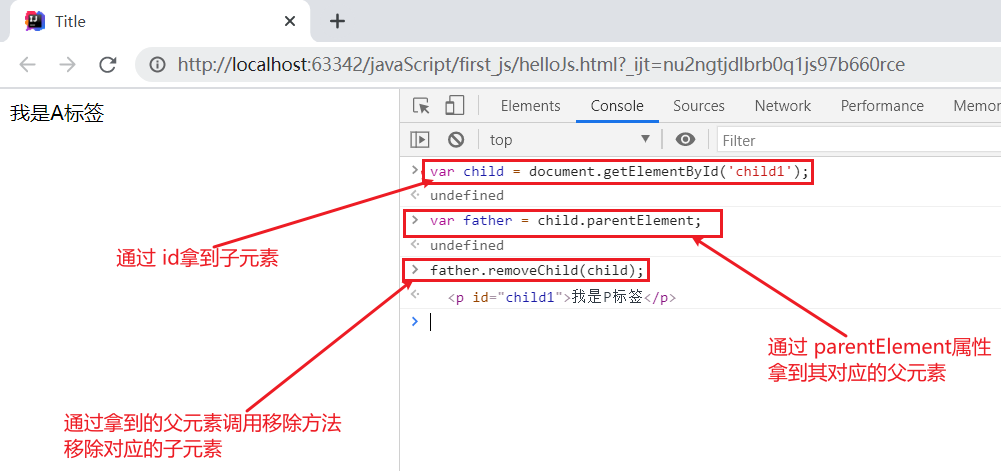Toggle the device toolbar icon

click(x=455, y=106)
